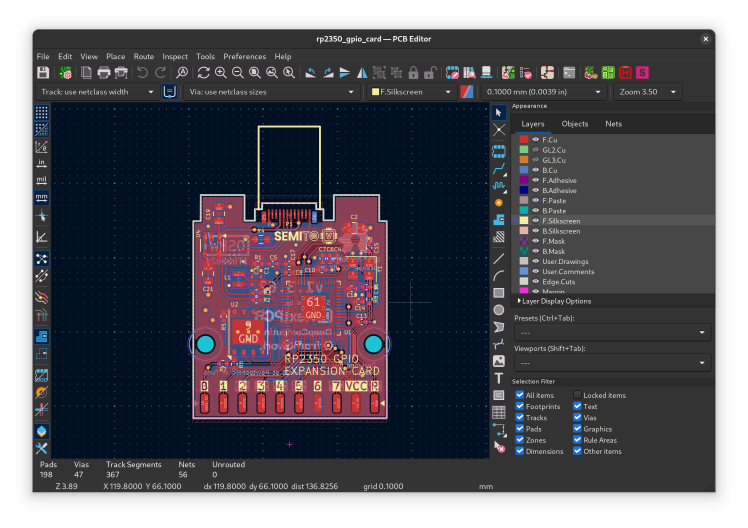Open the Presets combo box
This screenshot has height=528, width=748.
pos(612,332)
